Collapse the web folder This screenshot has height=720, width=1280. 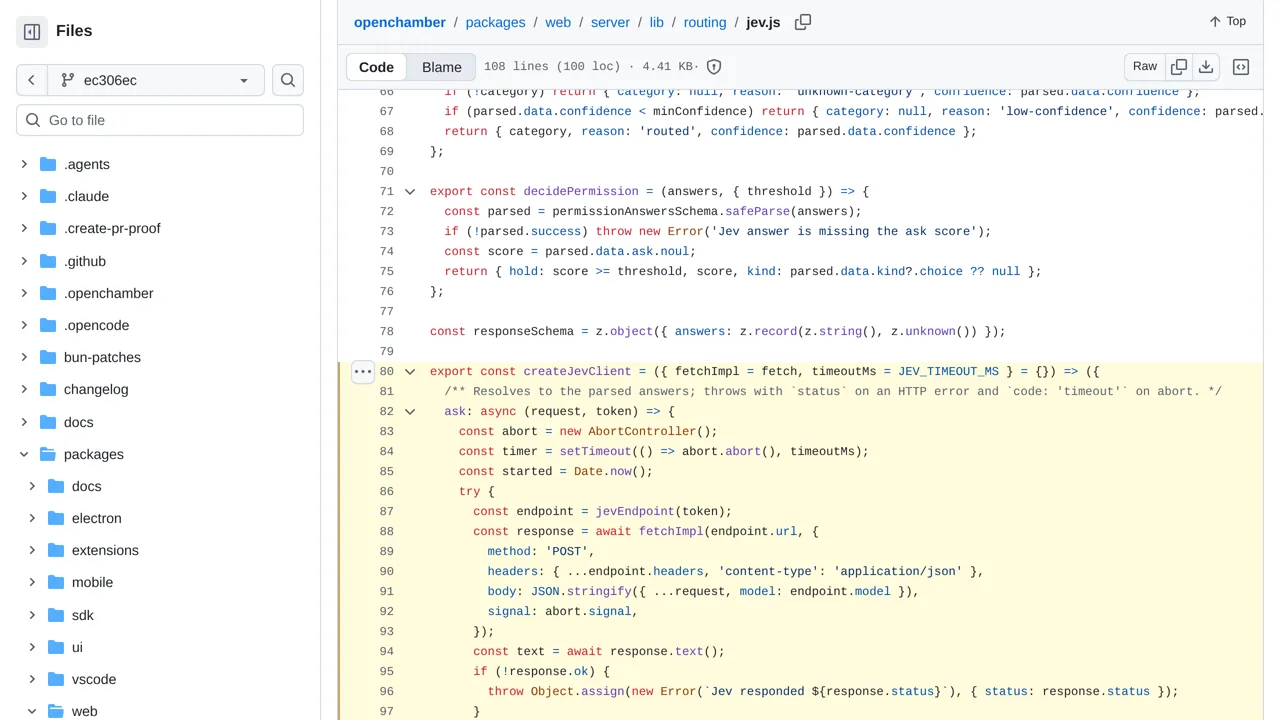(32, 711)
